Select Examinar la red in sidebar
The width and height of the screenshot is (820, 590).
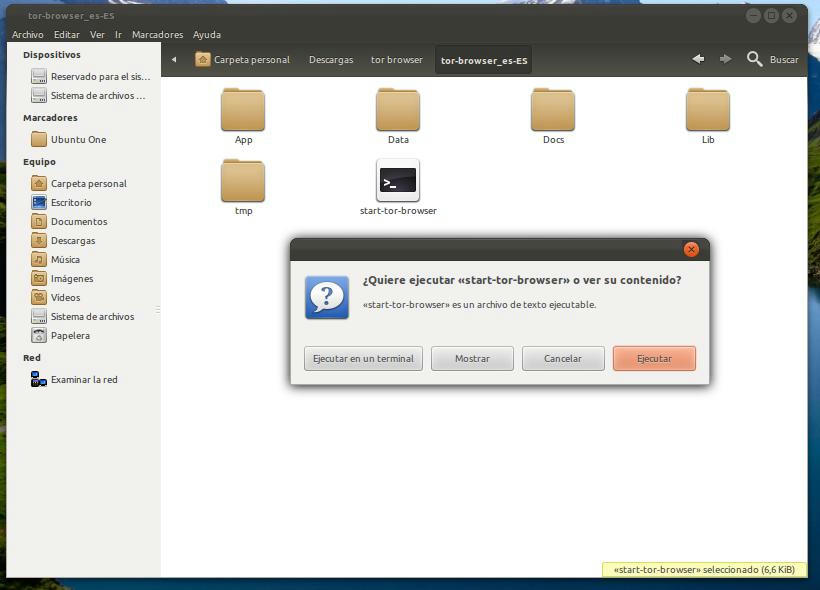click(83, 380)
